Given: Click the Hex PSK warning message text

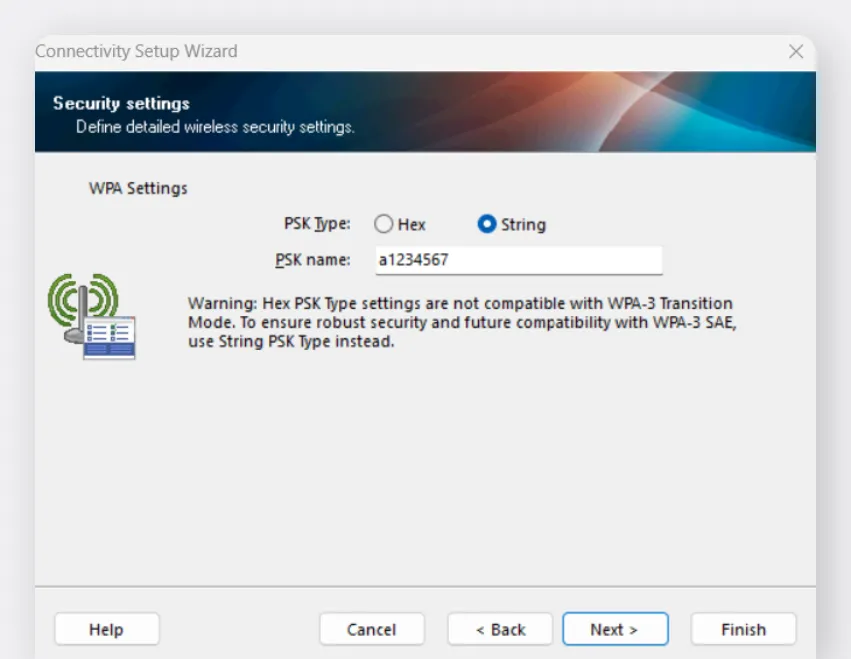Looking at the screenshot, I should click(x=460, y=322).
